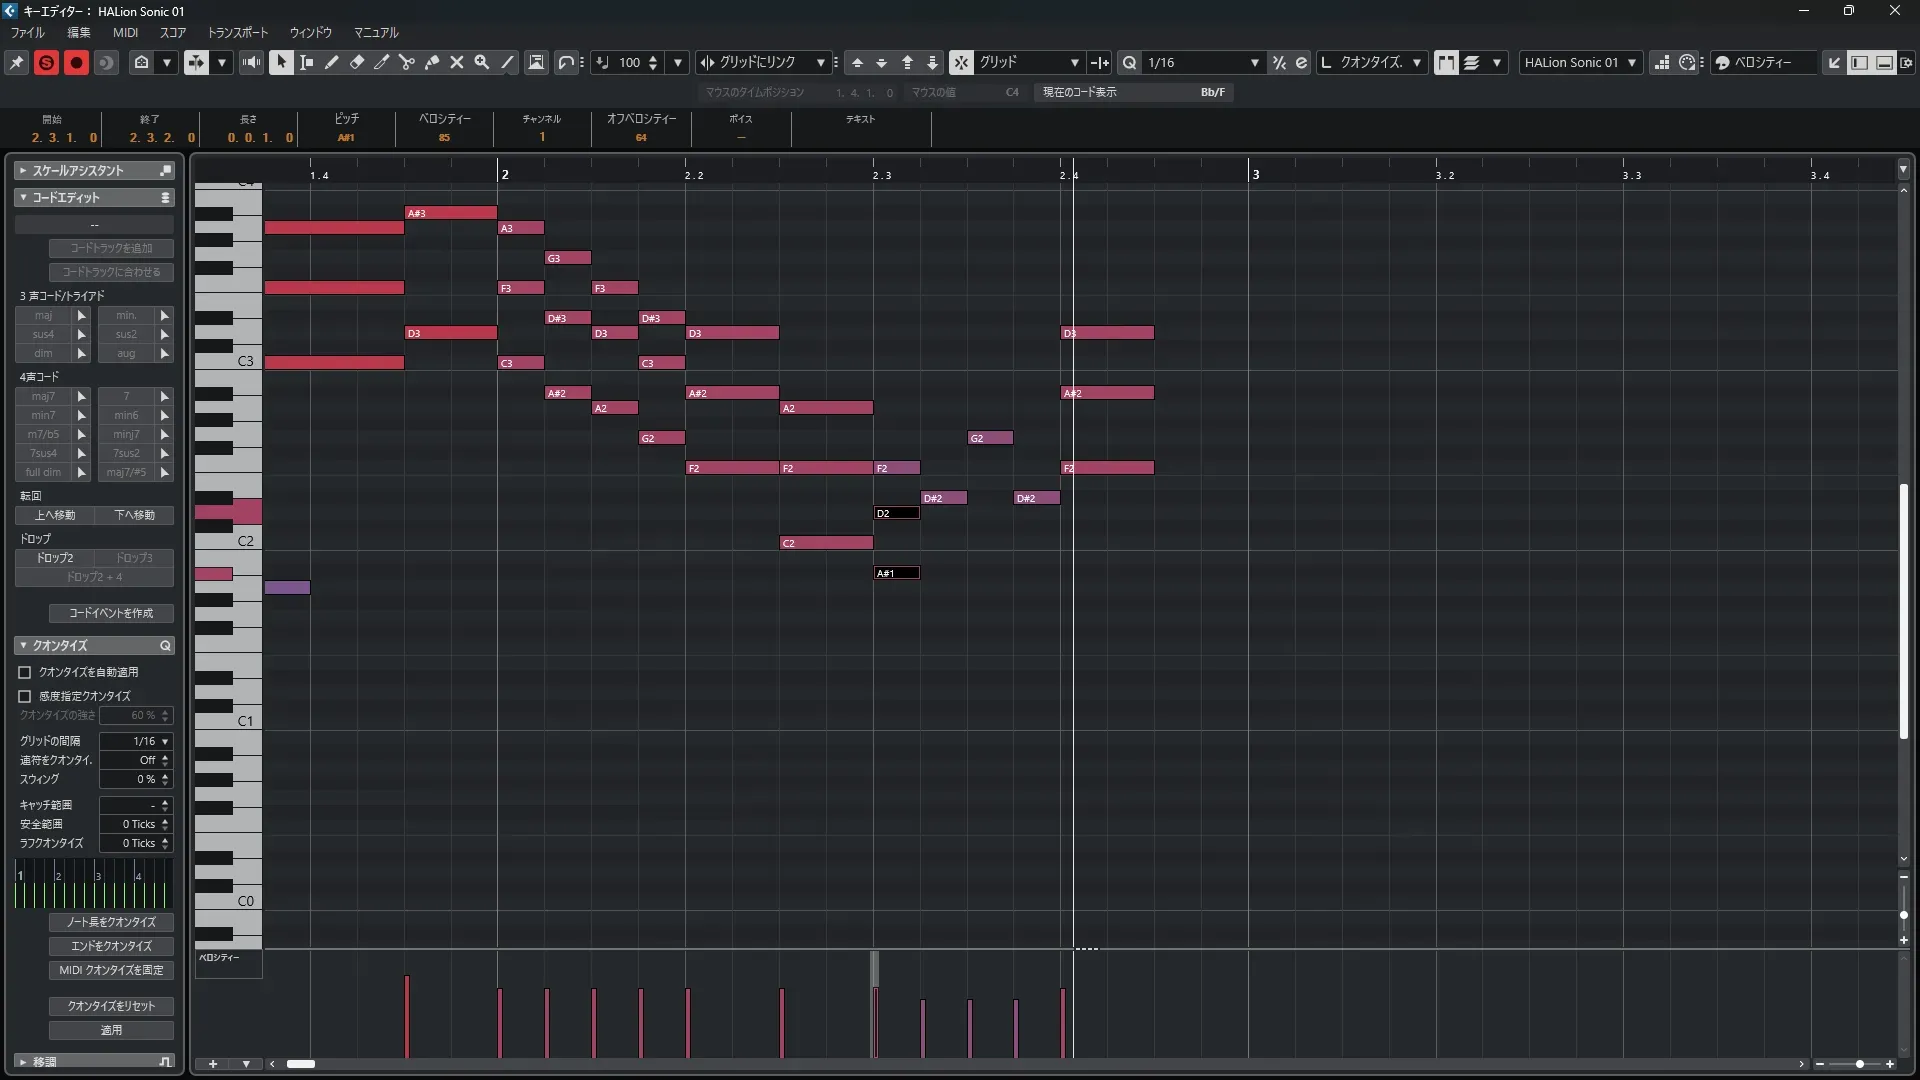Viewport: 1920px width, 1080px height.
Task: Select the Draw pencil tool
Action: point(332,62)
